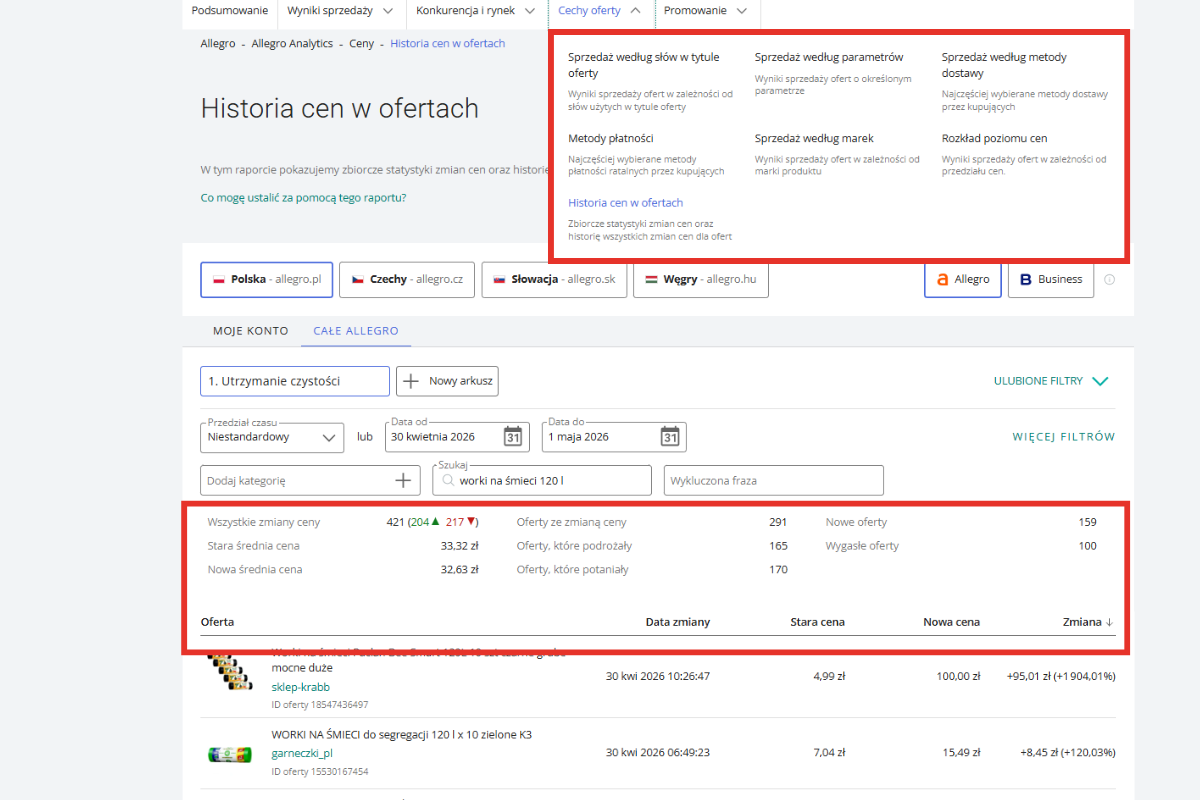Switch to the Business platform option
Image resolution: width=1200 pixels, height=800 pixels.
pos(1051,280)
